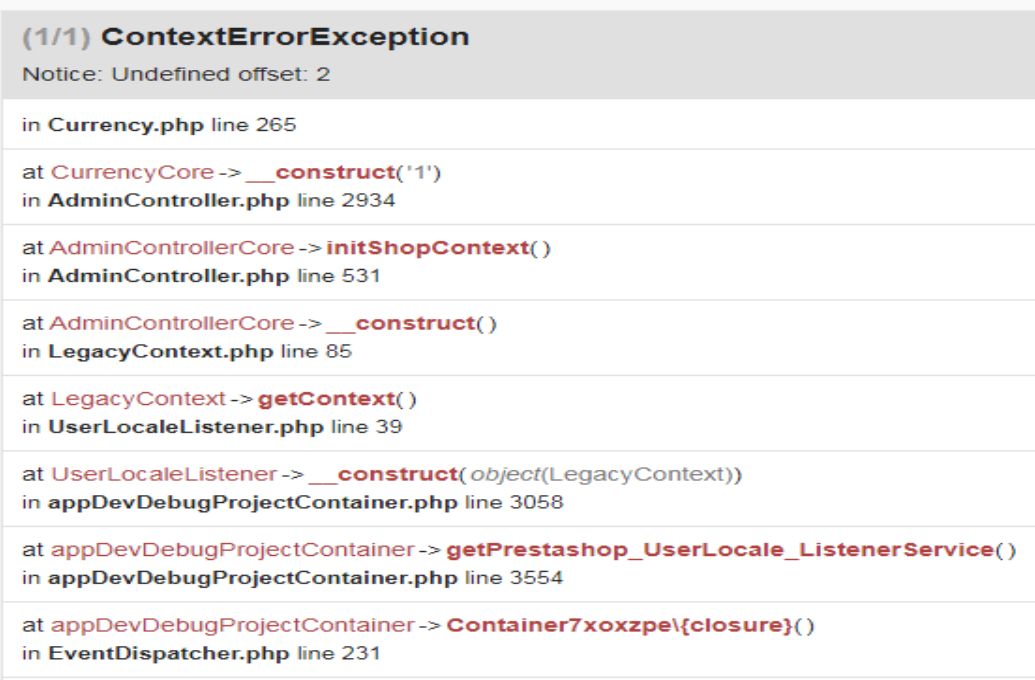Select the 'Undefined offset: 2' notice text
This screenshot has width=1035, height=680.
coord(176,74)
